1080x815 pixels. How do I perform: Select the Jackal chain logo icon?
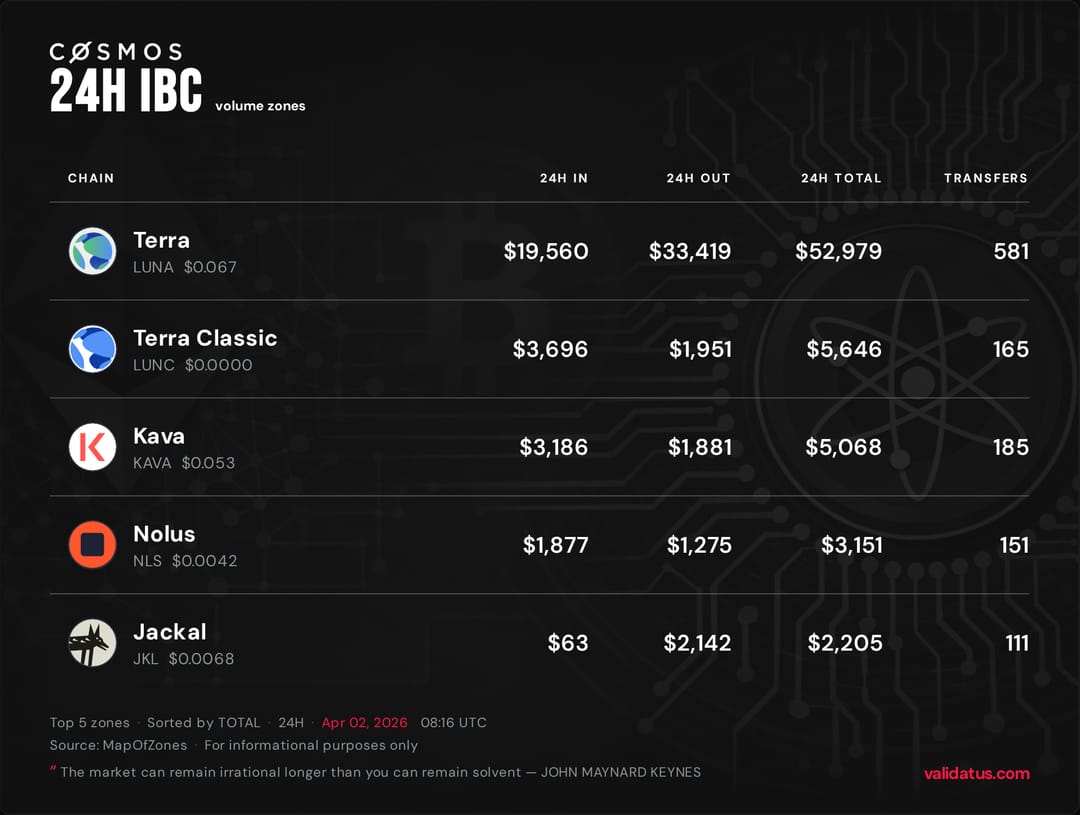point(92,643)
